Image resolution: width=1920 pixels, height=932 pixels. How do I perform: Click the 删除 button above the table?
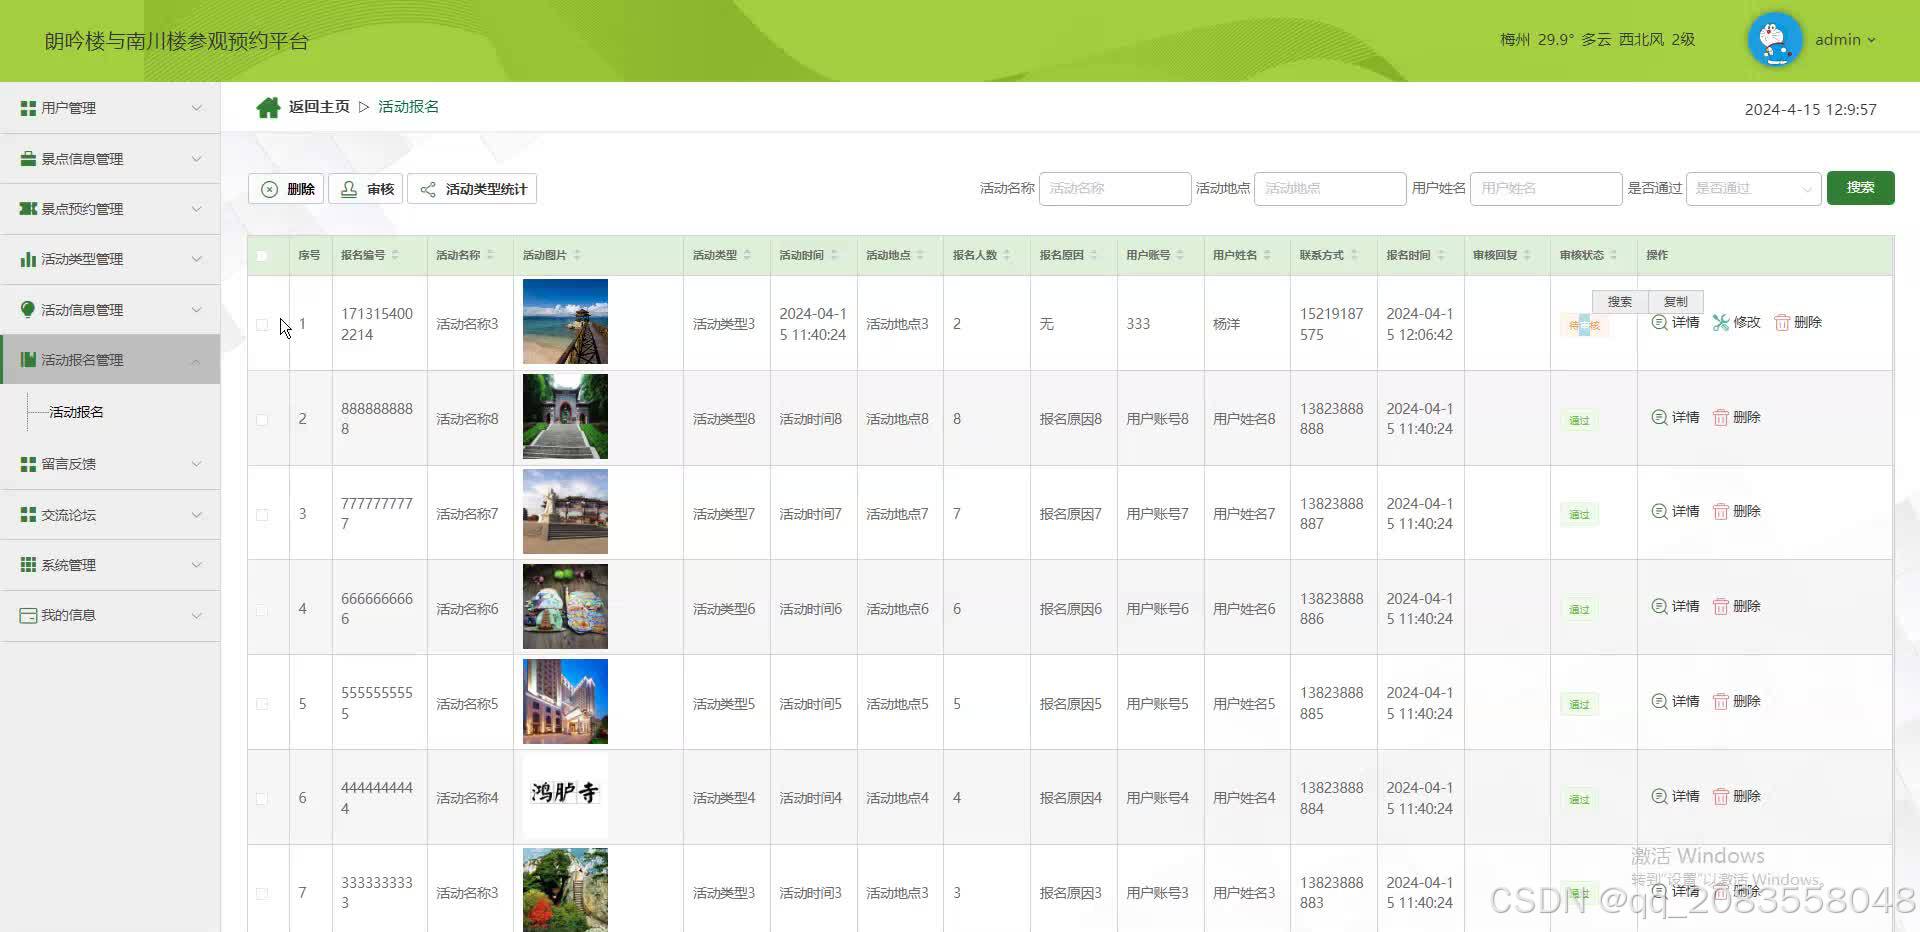pyautogui.click(x=286, y=189)
